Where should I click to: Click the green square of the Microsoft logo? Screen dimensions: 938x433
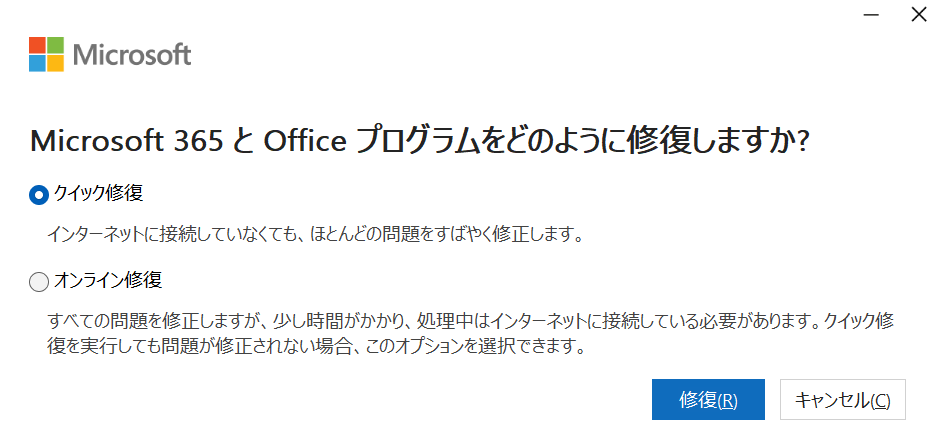pyautogui.click(x=55, y=45)
